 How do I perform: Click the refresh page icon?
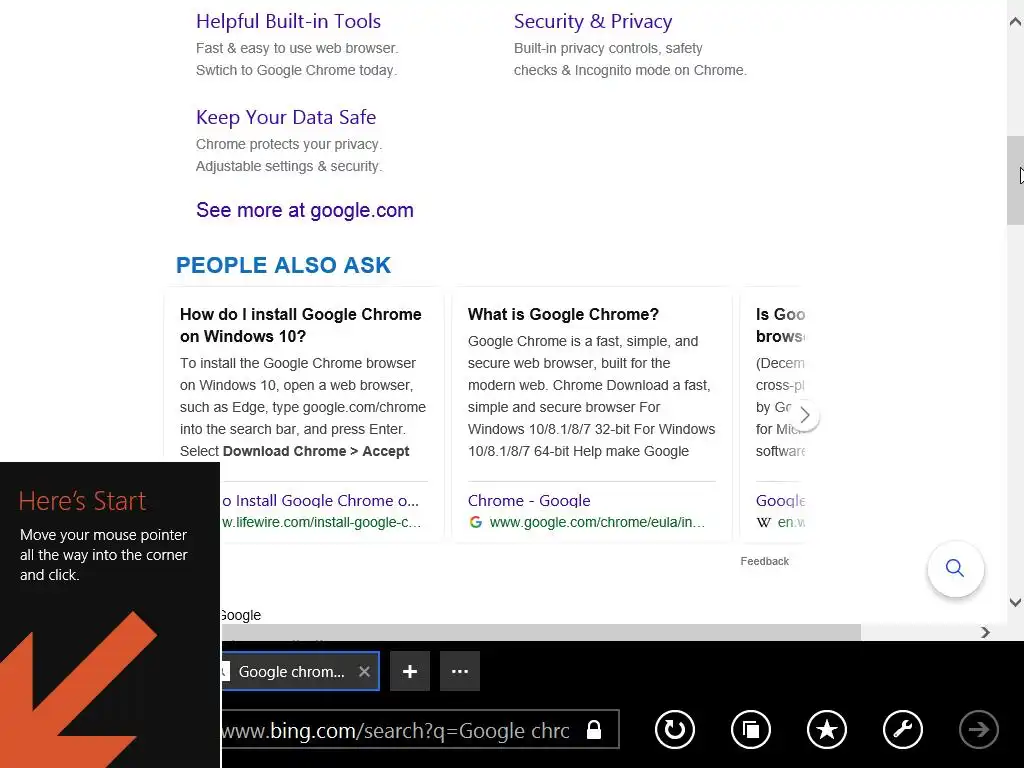point(675,729)
